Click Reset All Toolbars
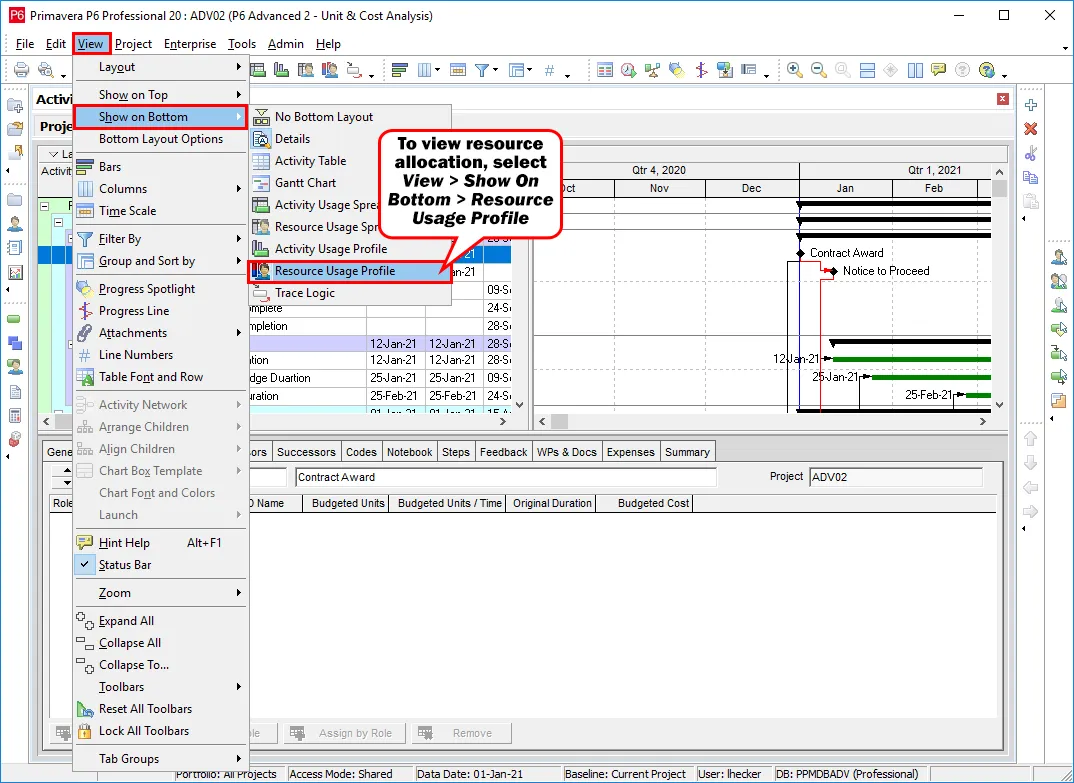The height and width of the screenshot is (783, 1074). tap(145, 709)
